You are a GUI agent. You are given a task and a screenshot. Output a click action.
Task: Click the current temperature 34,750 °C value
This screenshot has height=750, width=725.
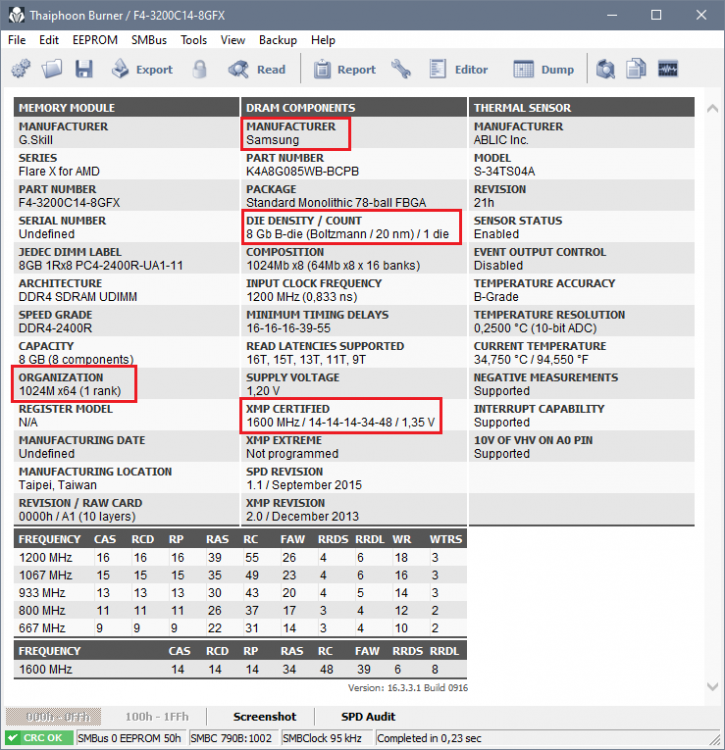(531, 360)
